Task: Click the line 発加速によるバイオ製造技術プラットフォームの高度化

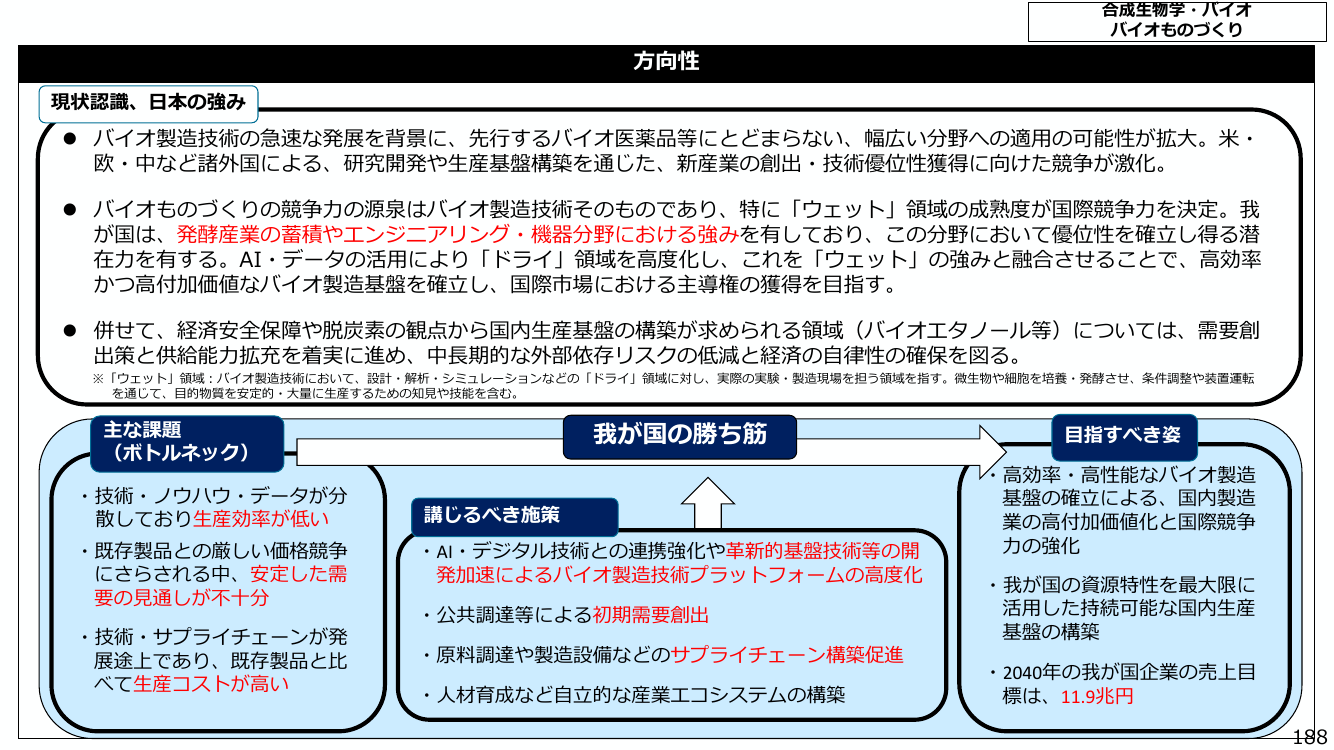Action: [x=679, y=576]
